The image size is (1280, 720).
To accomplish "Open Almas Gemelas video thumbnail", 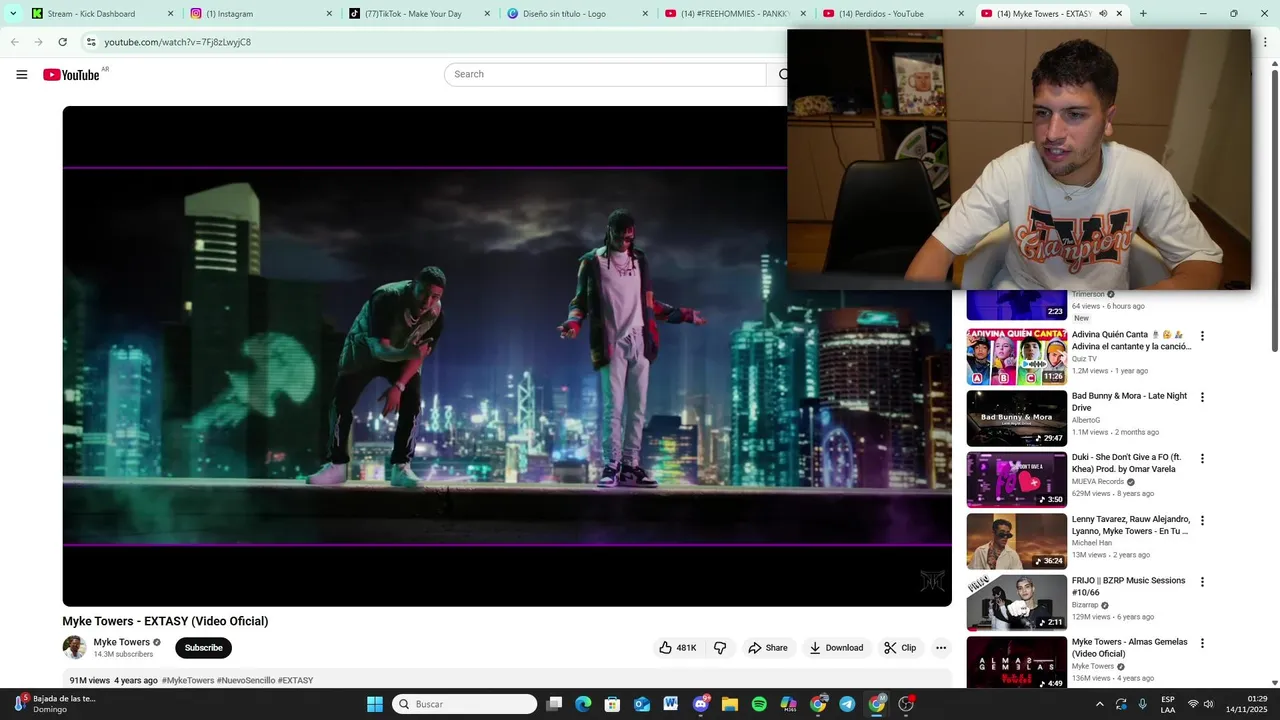I will (1016, 662).
